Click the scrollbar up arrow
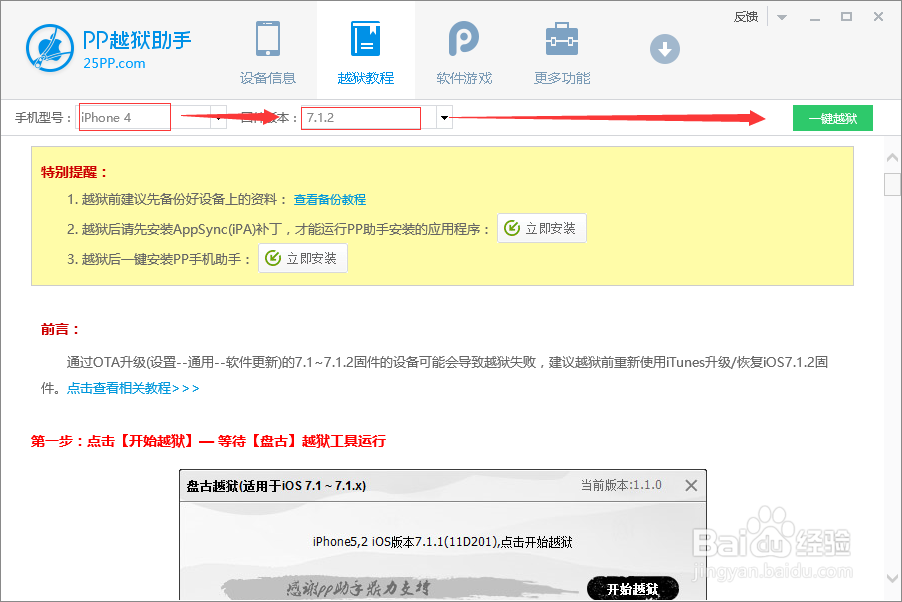 click(x=892, y=158)
